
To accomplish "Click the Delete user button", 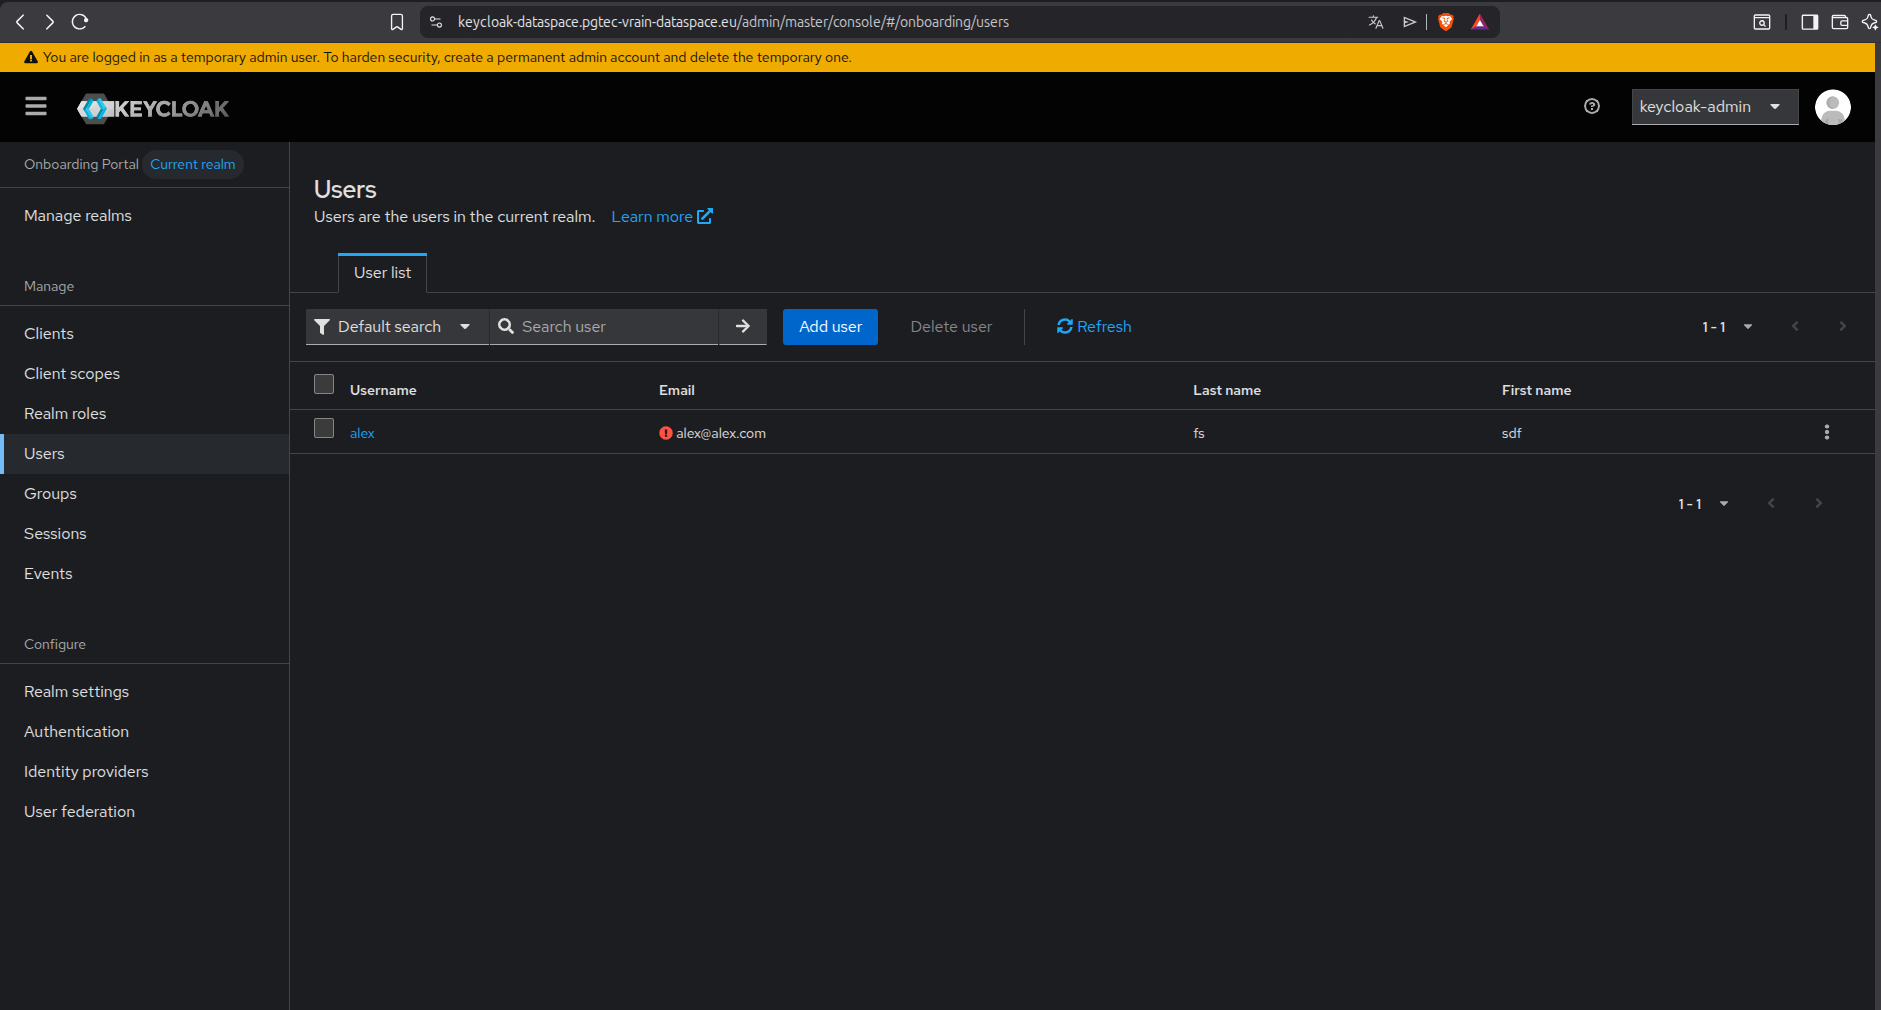I will coord(951,326).
